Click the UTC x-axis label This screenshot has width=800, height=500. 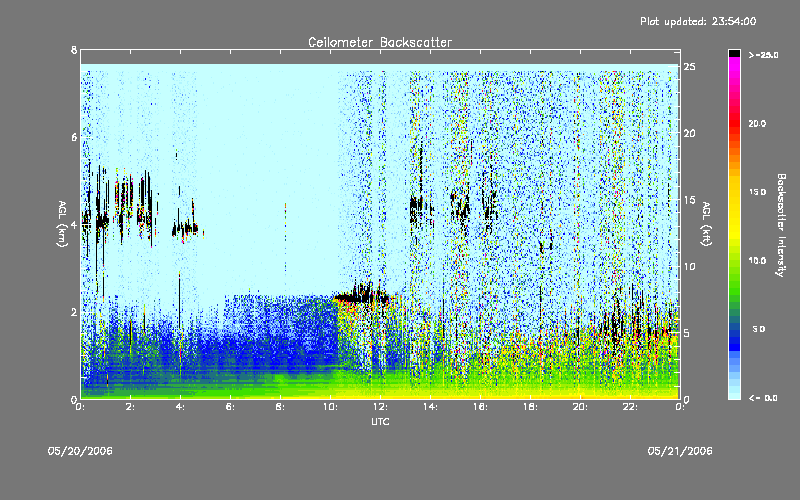pyautogui.click(x=380, y=421)
